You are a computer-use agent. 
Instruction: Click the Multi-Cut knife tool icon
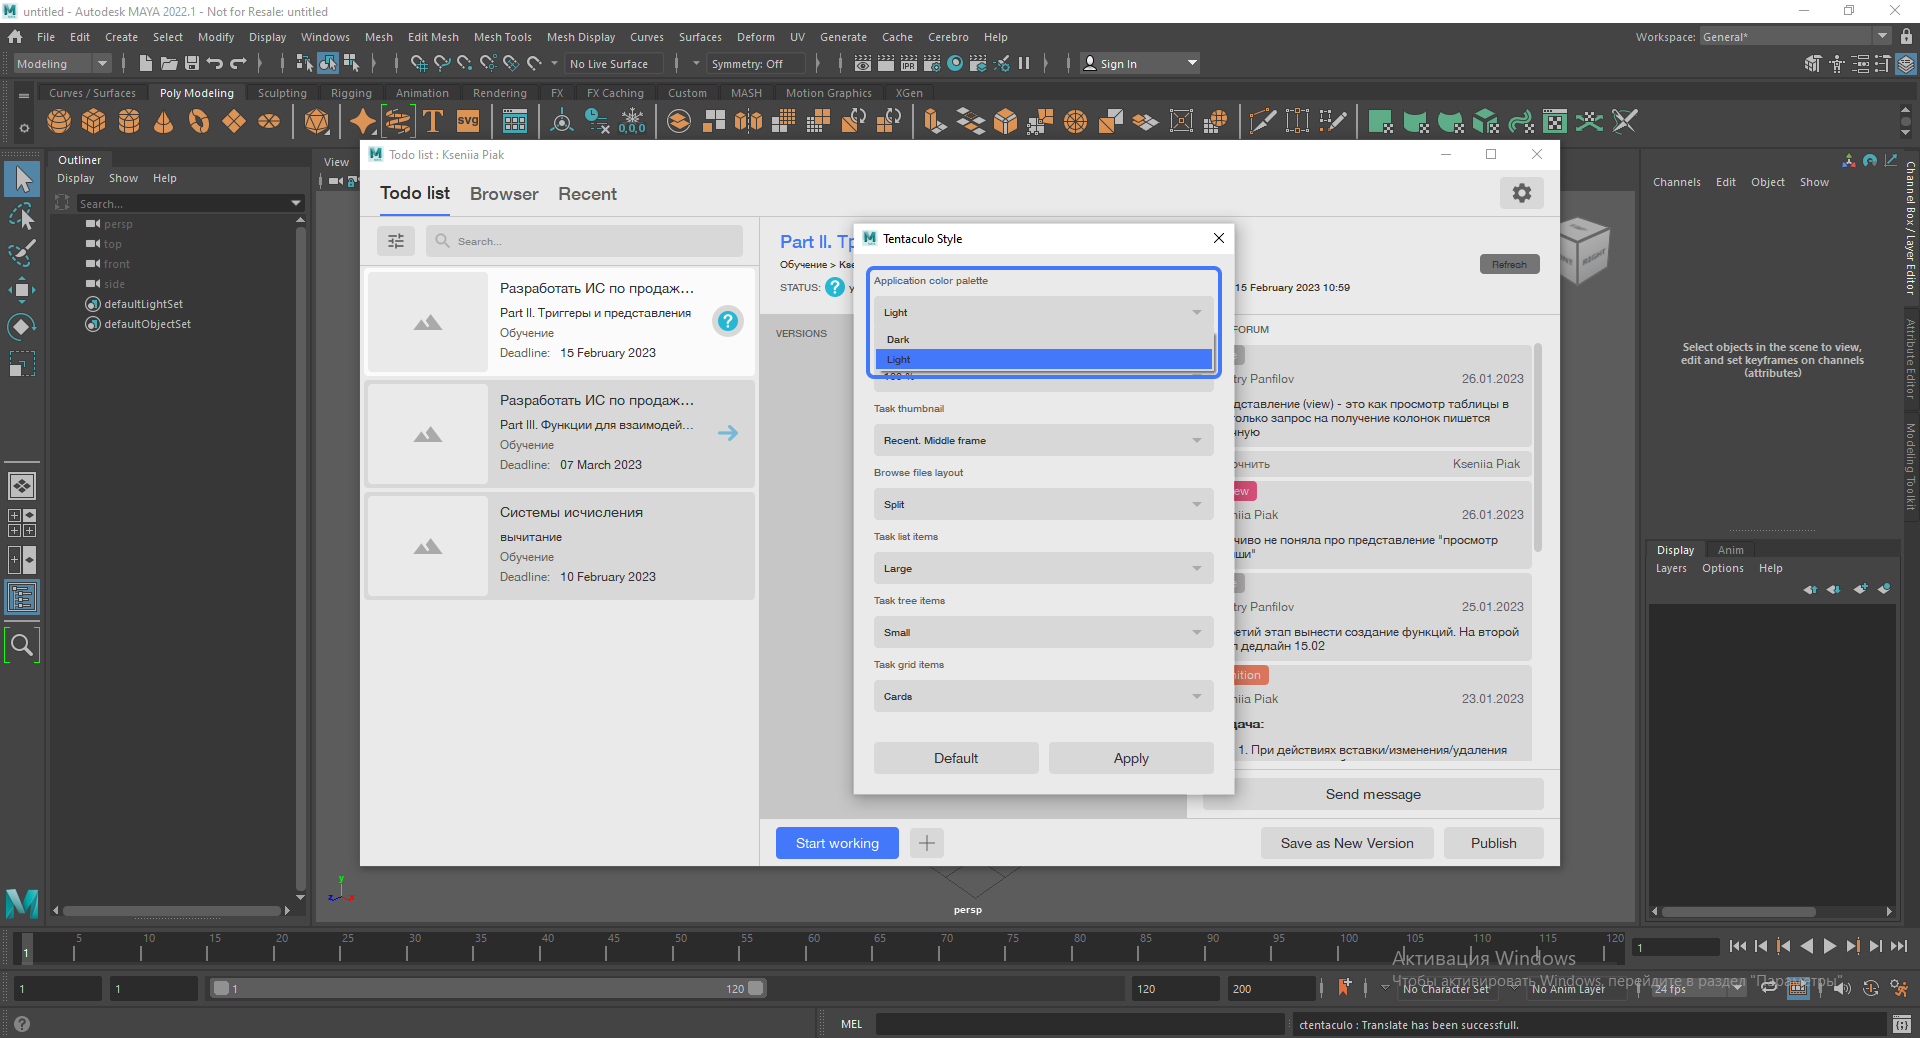(1262, 122)
